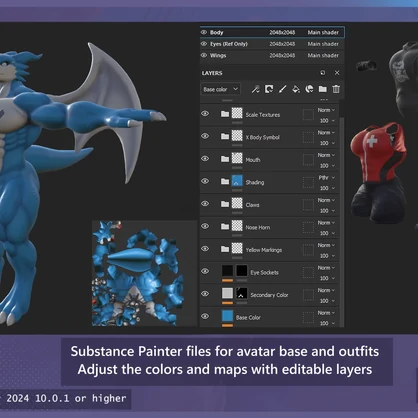Open opacity dropdown for Eye Sockets layer
The width and height of the screenshot is (418, 418).
pyautogui.click(x=327, y=278)
